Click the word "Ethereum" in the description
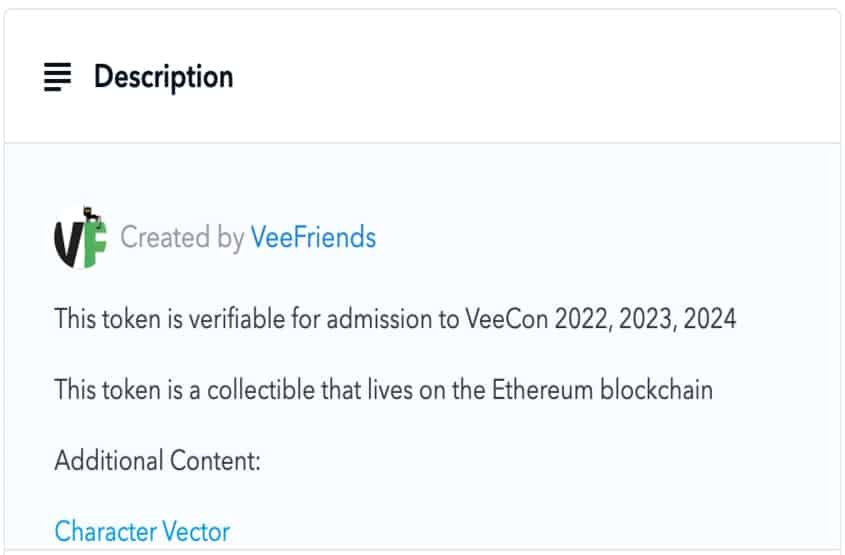 542,390
